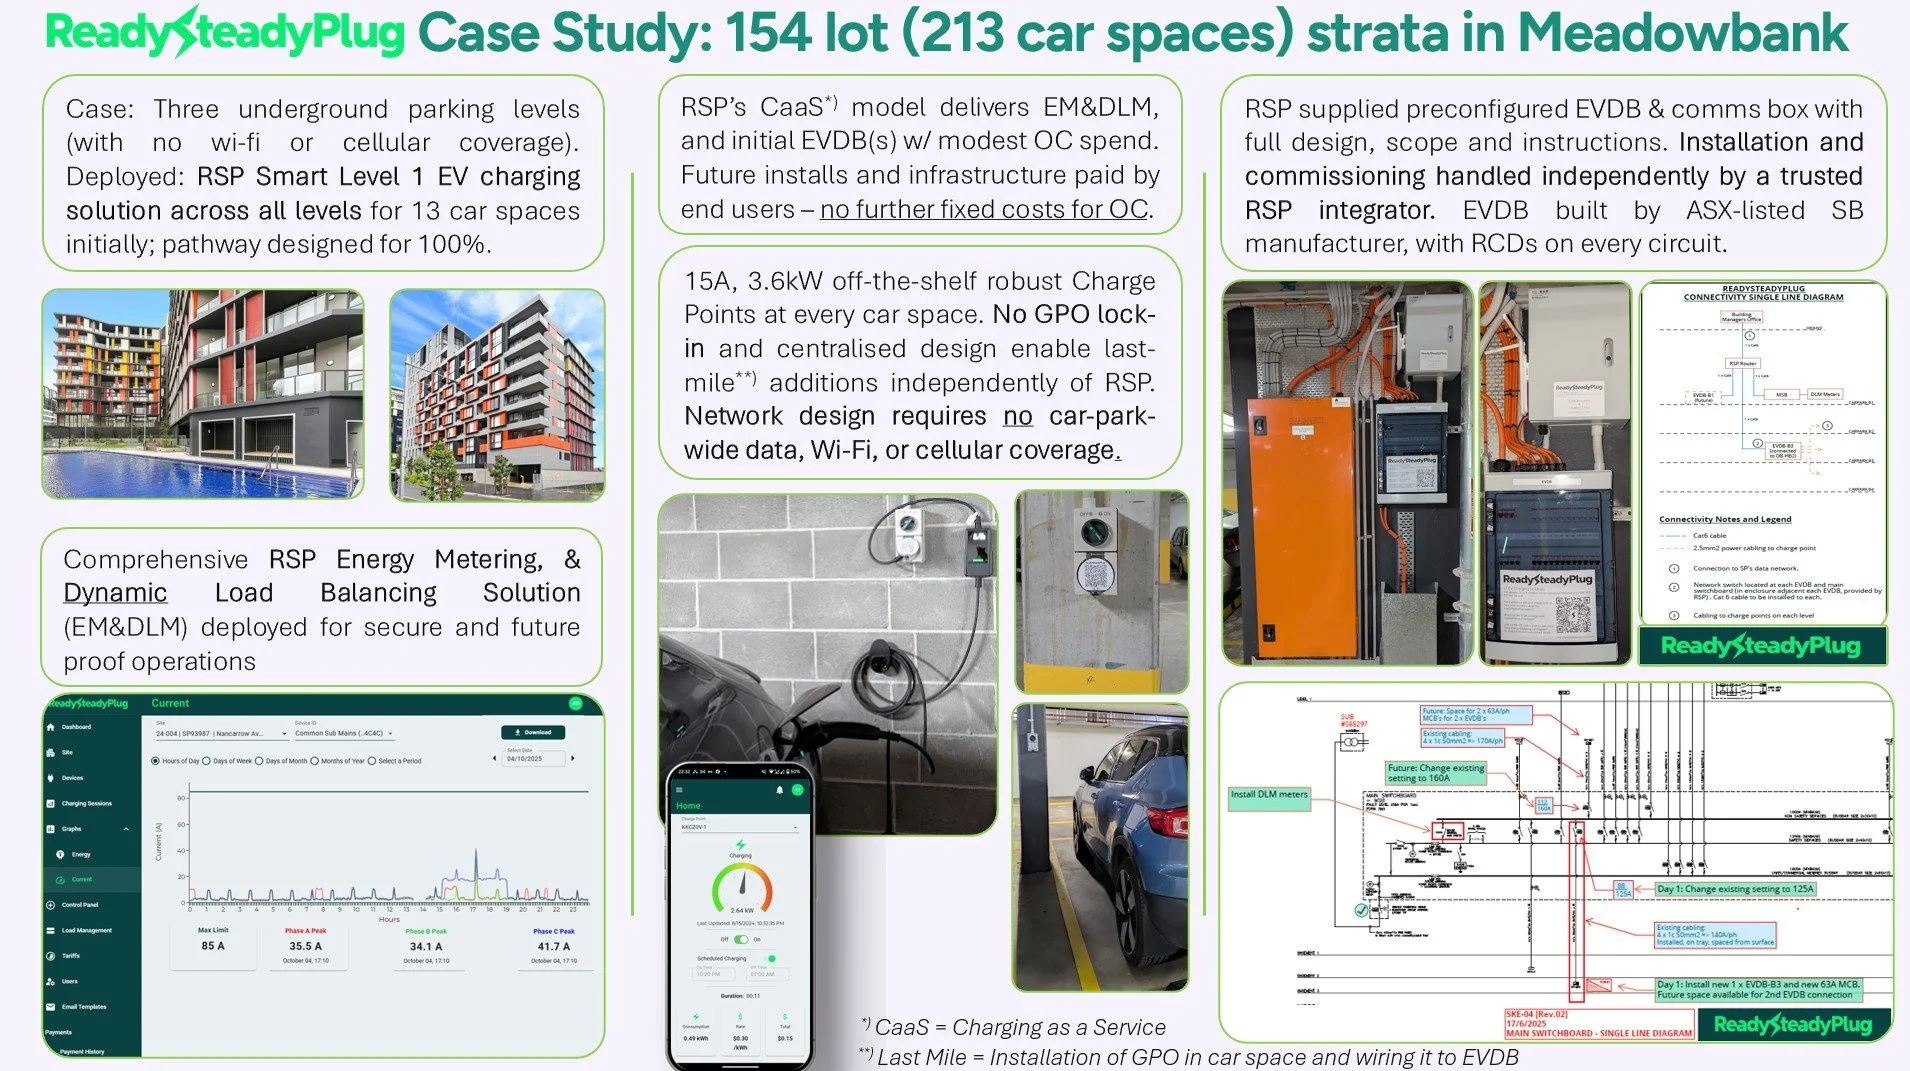This screenshot has height=1071, width=1910.
Task: Go to next date arrow
Action: [573, 759]
